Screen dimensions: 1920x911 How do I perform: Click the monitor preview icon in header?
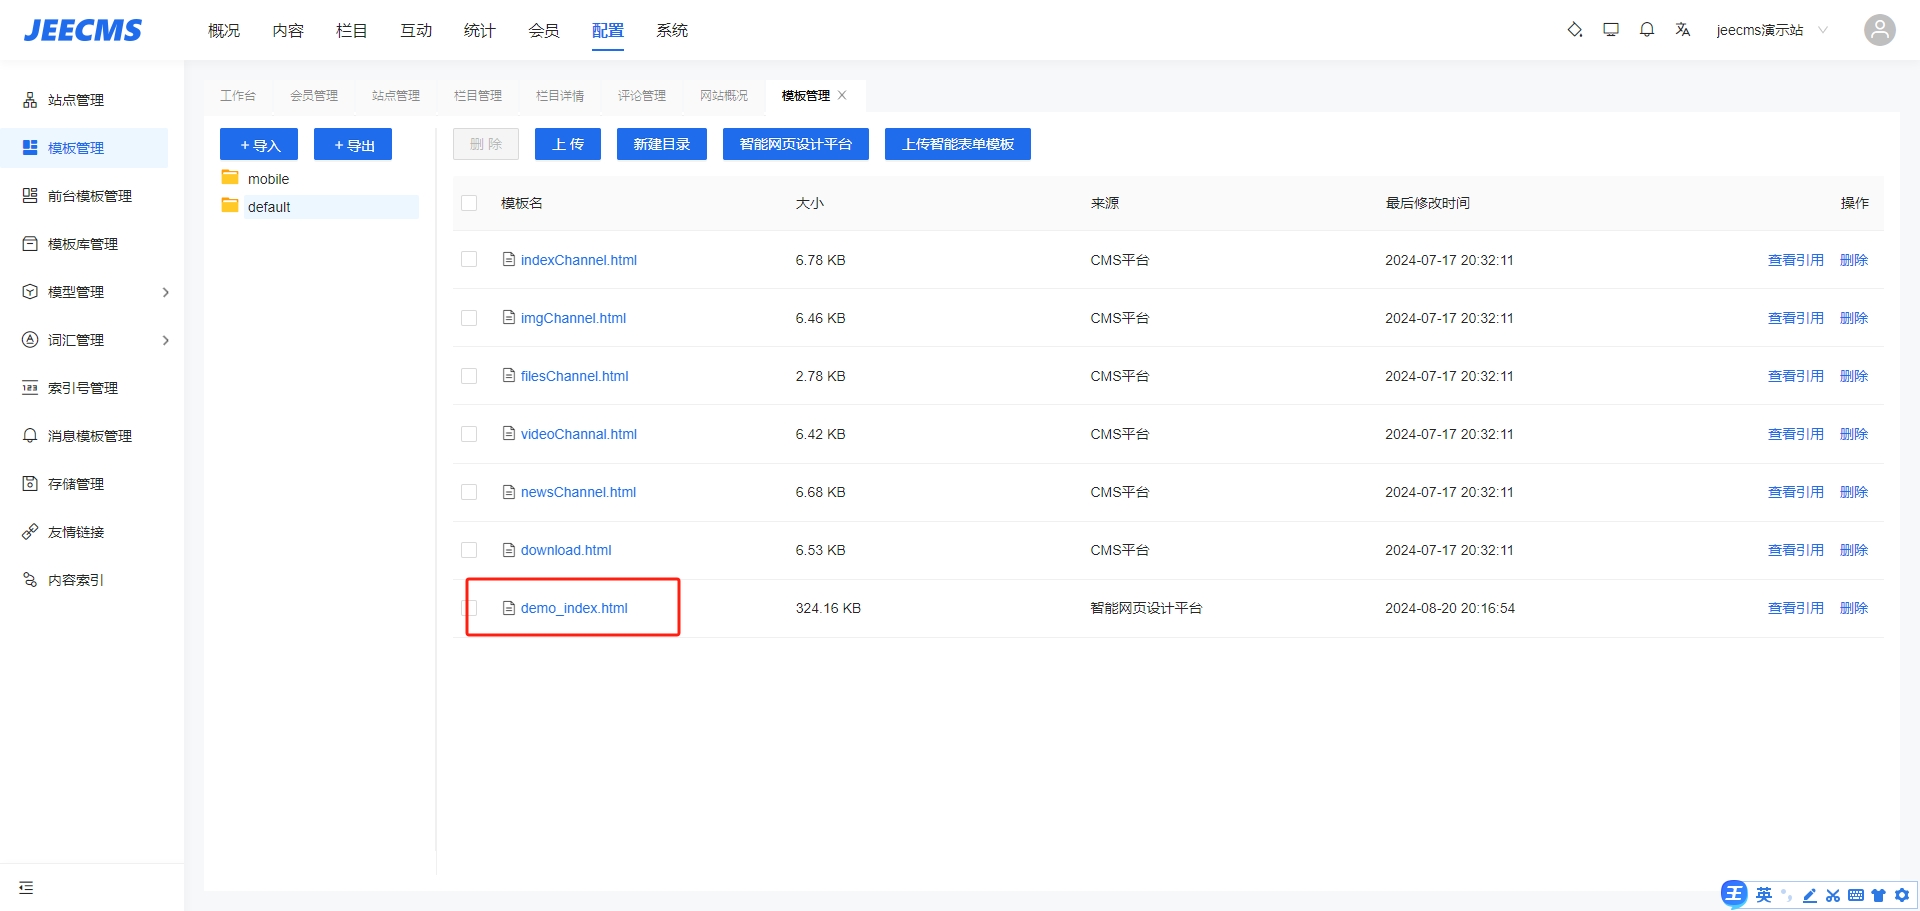click(x=1610, y=30)
